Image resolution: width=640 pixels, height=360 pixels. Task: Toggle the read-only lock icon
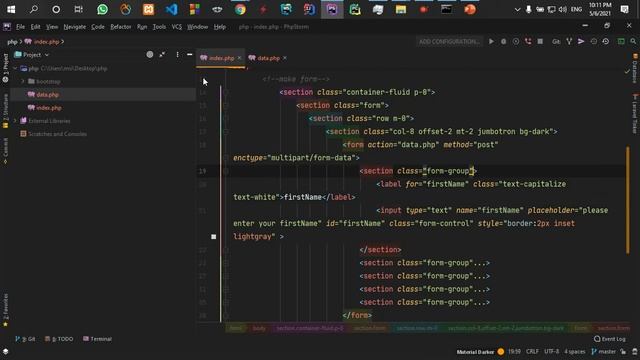pyautogui.click(x=623, y=352)
